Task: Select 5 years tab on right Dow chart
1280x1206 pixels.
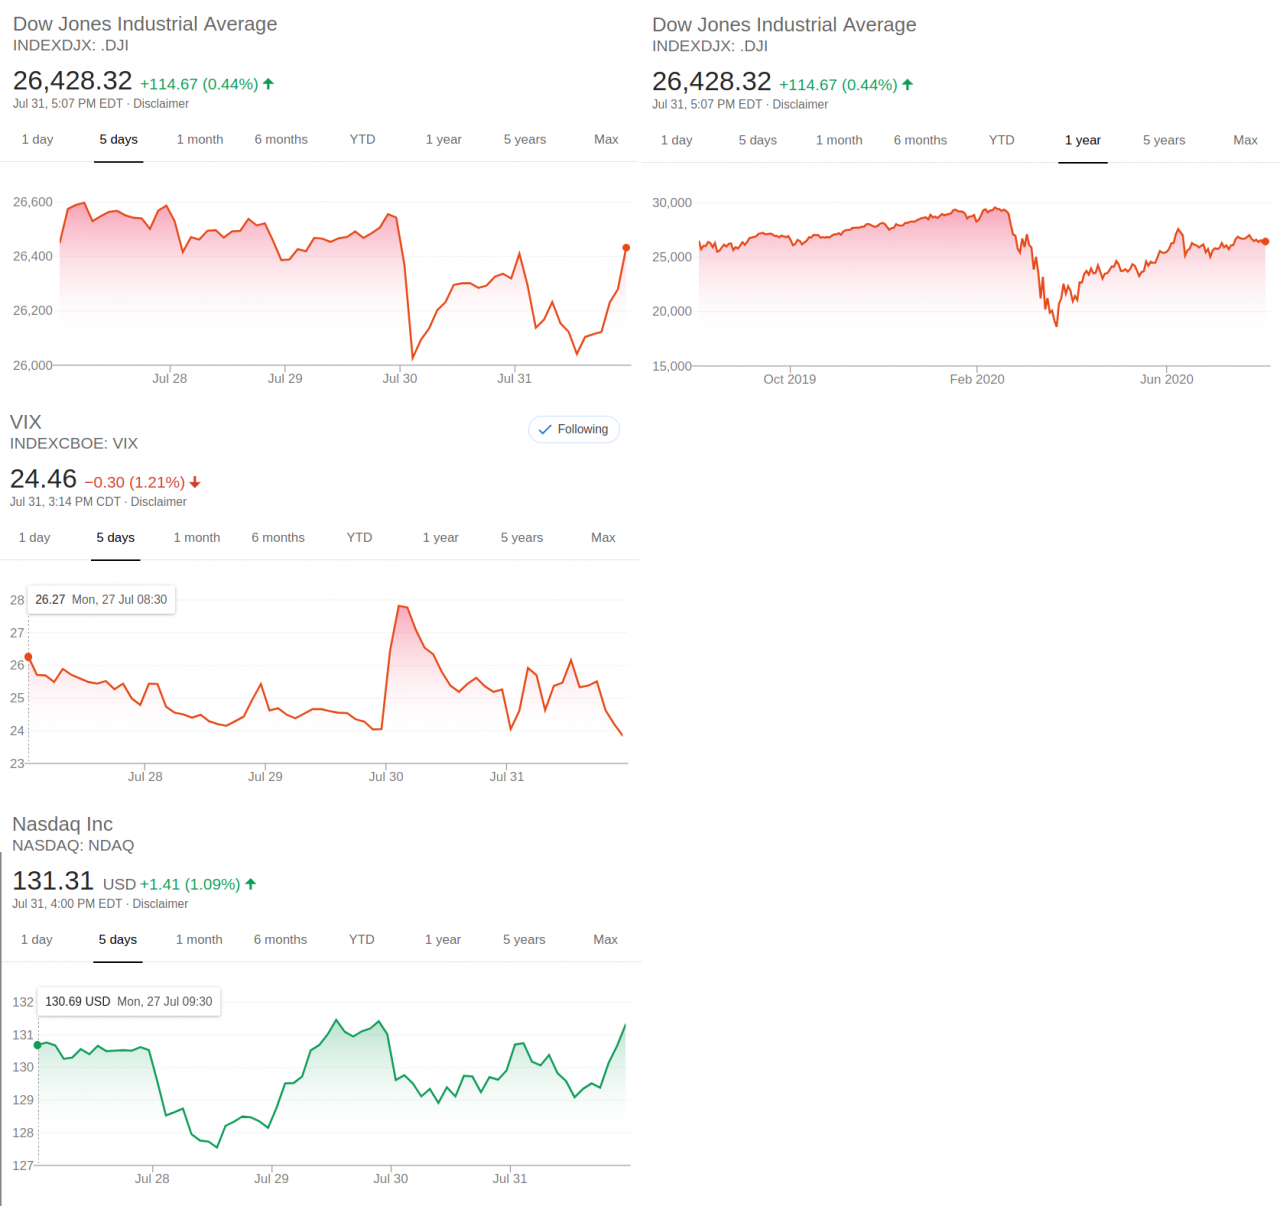Action: (1164, 141)
